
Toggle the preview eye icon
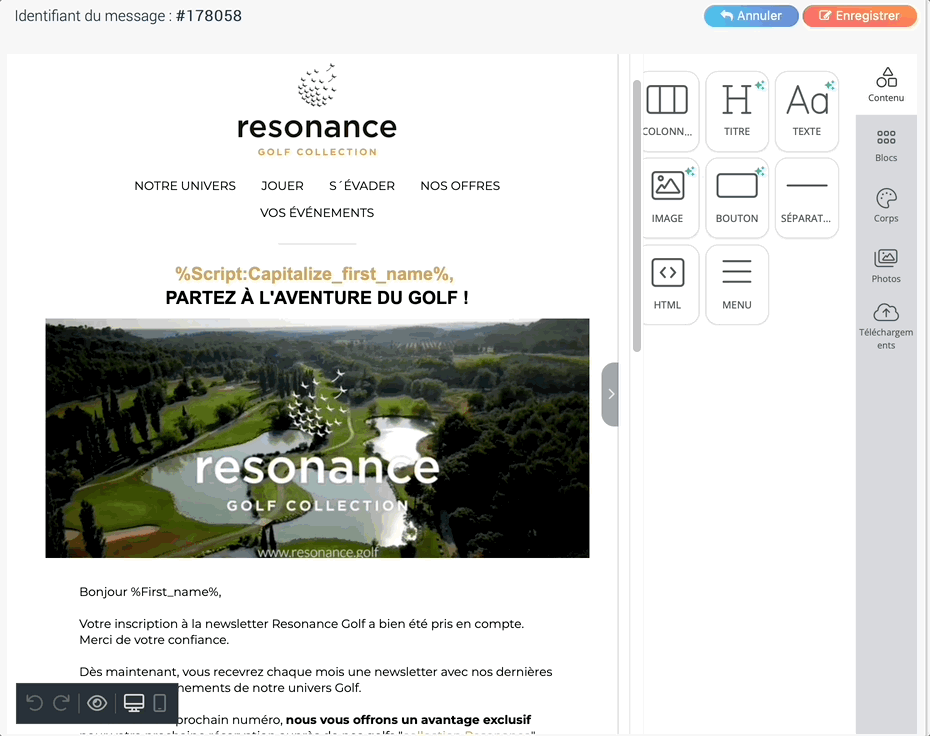(97, 703)
